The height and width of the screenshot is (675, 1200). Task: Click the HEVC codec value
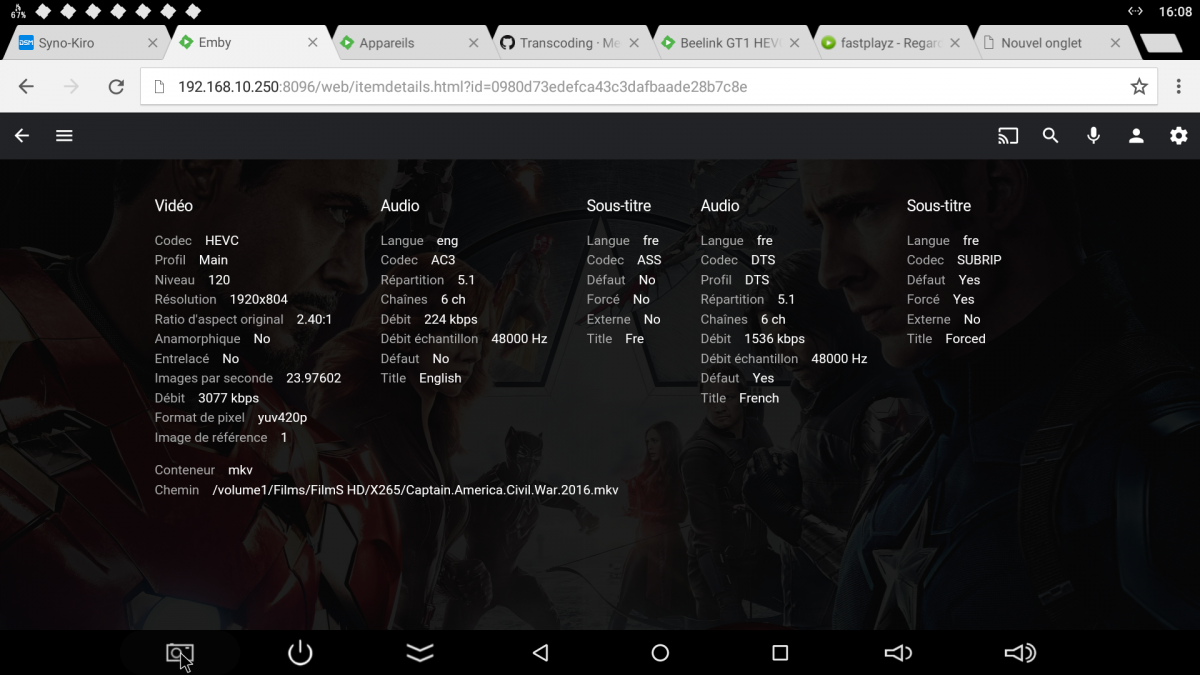click(x=222, y=240)
